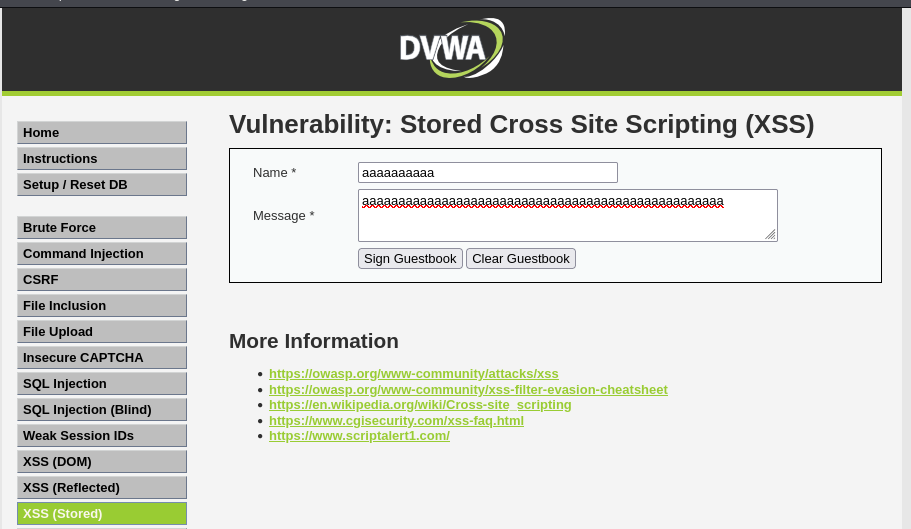Open the Insecure CAPTCHA page
This screenshot has width=911, height=529.
(x=102, y=358)
